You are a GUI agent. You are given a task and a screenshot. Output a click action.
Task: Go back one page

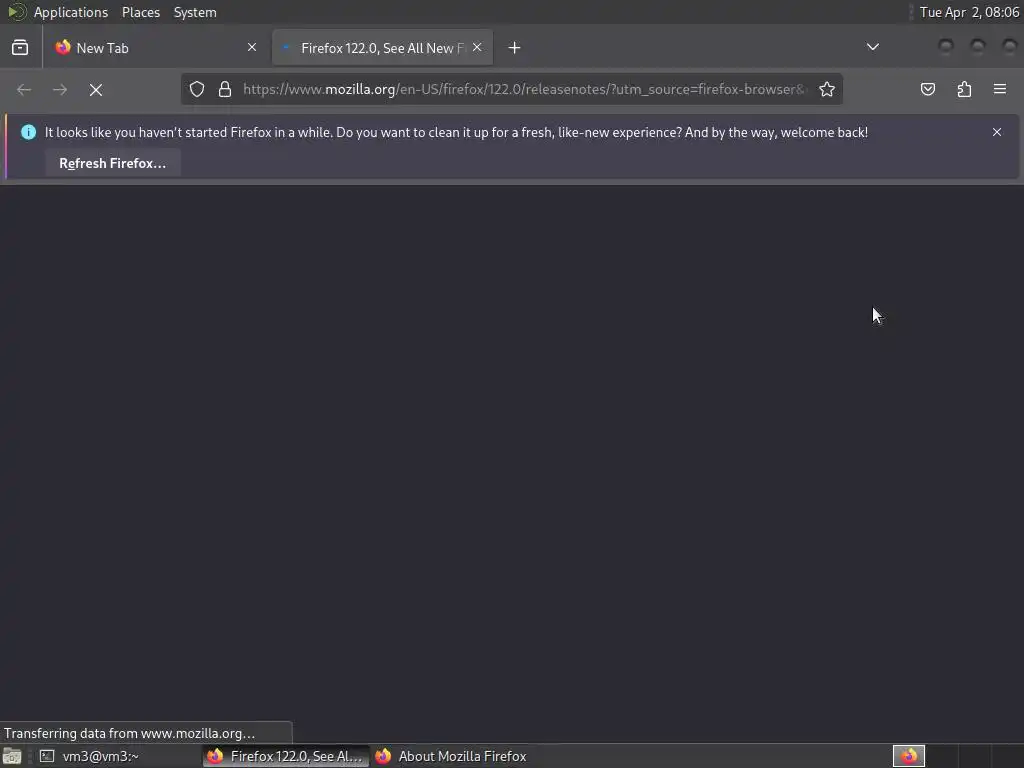[24, 89]
